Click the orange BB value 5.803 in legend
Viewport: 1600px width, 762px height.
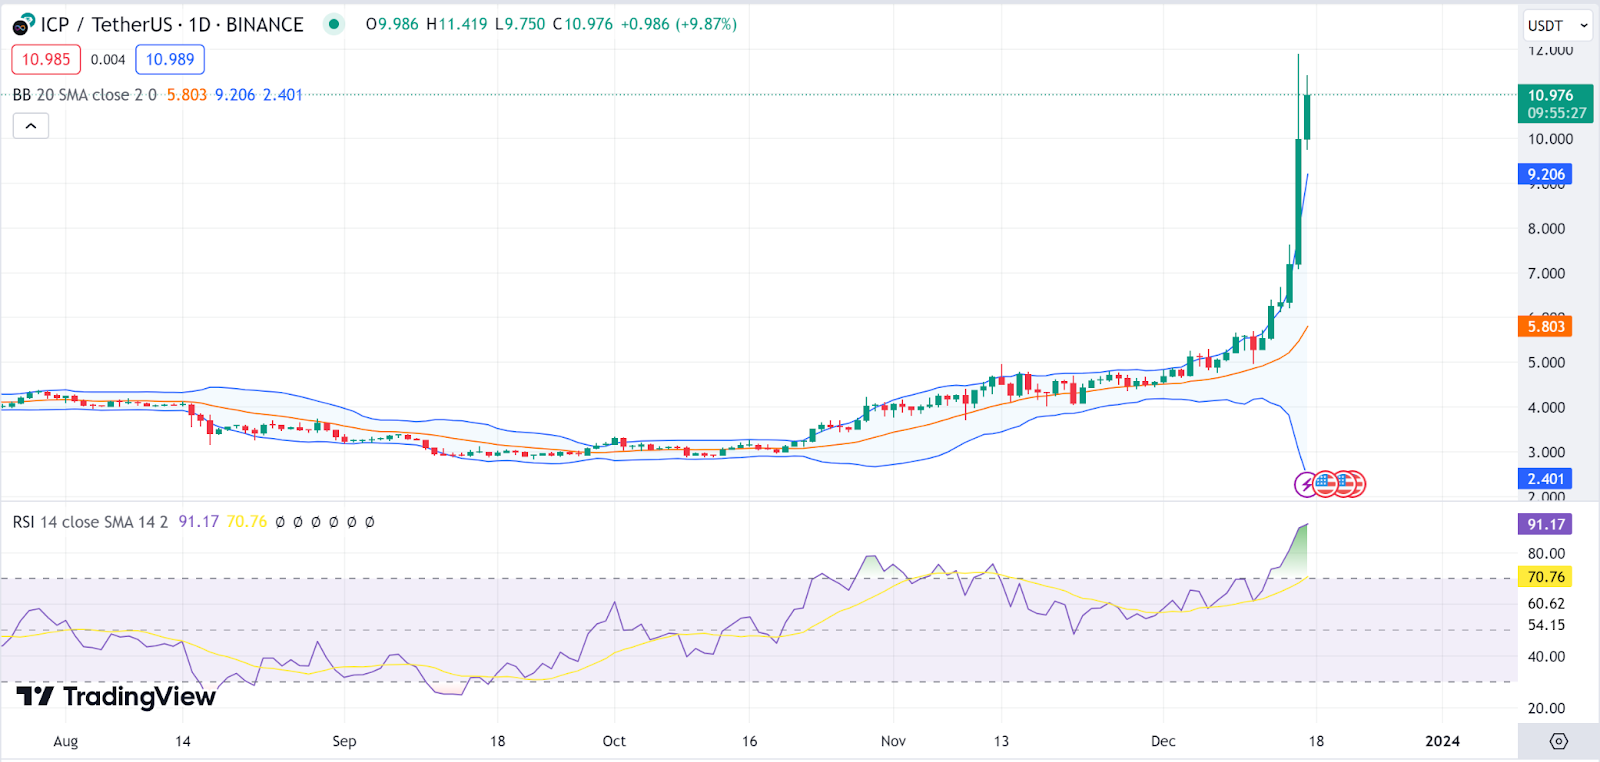[x=187, y=95]
